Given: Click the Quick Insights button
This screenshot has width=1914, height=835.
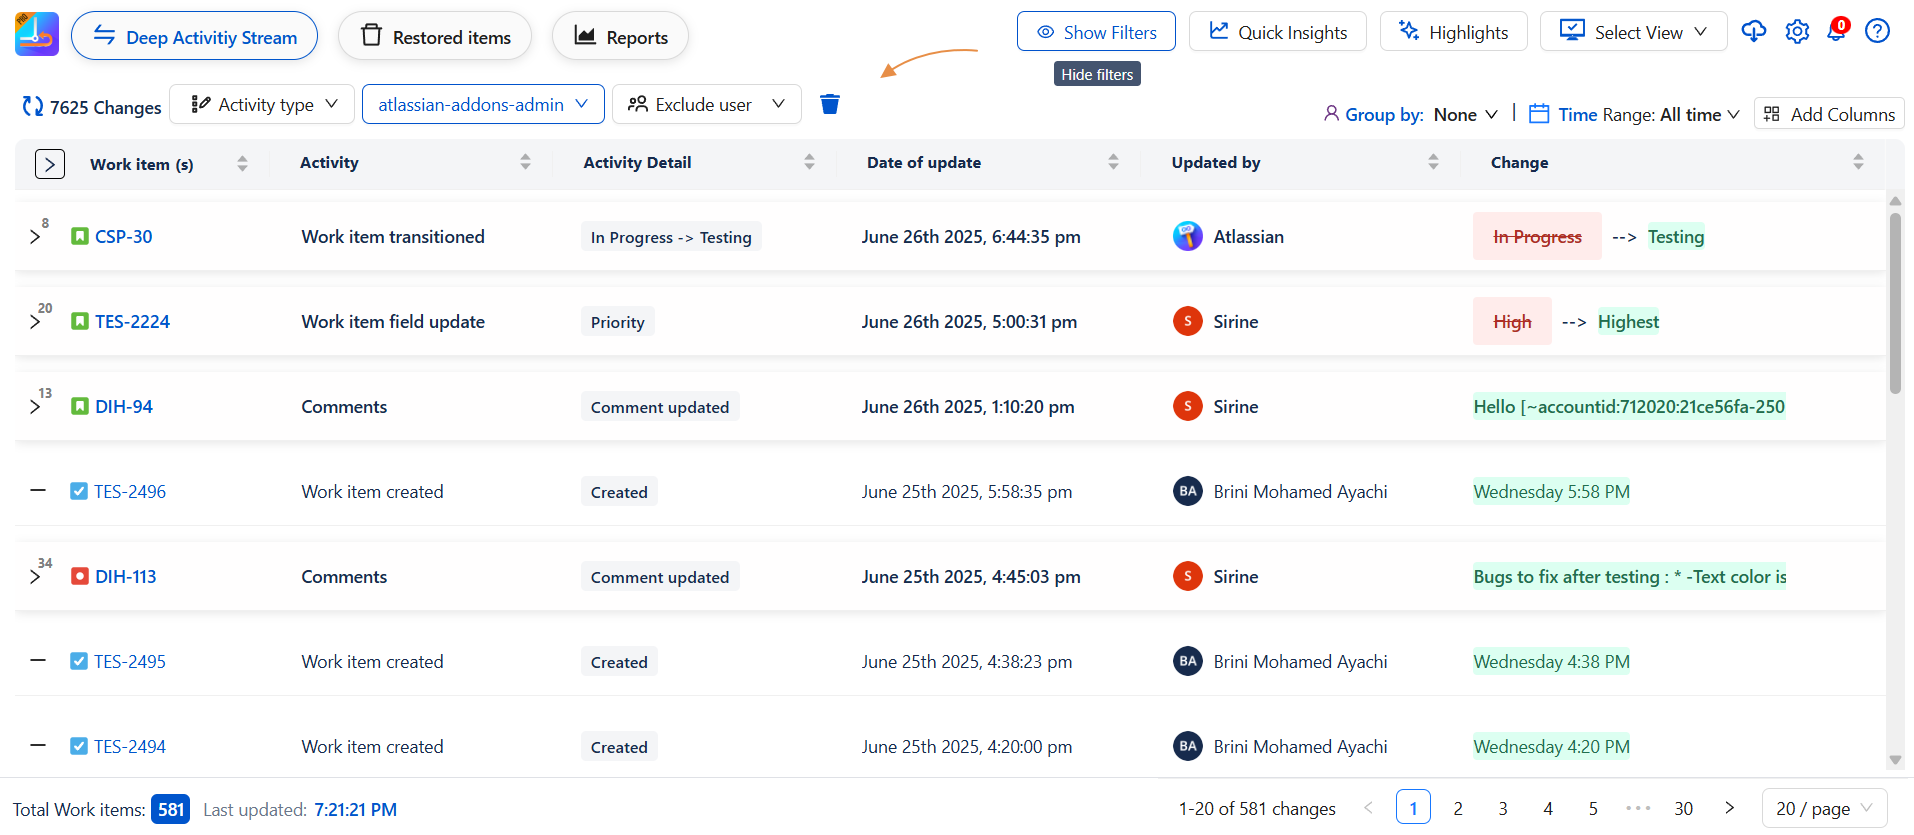Looking at the screenshot, I should (1277, 32).
